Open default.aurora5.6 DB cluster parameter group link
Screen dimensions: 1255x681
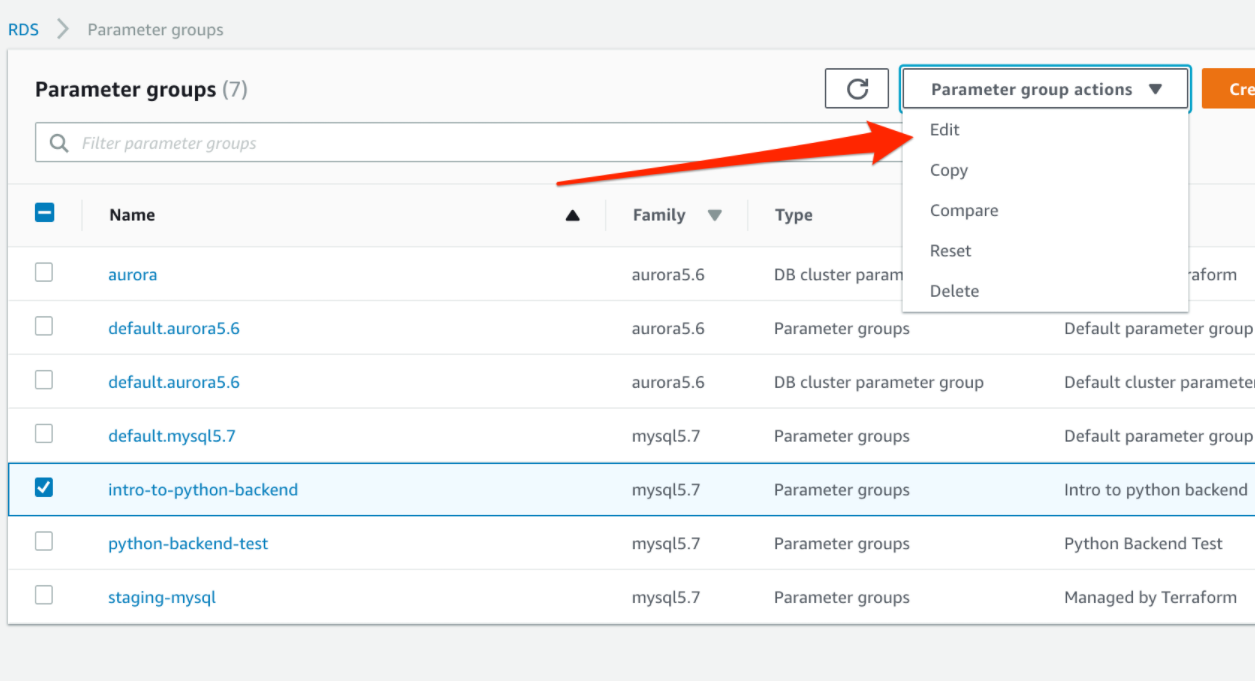pos(174,382)
